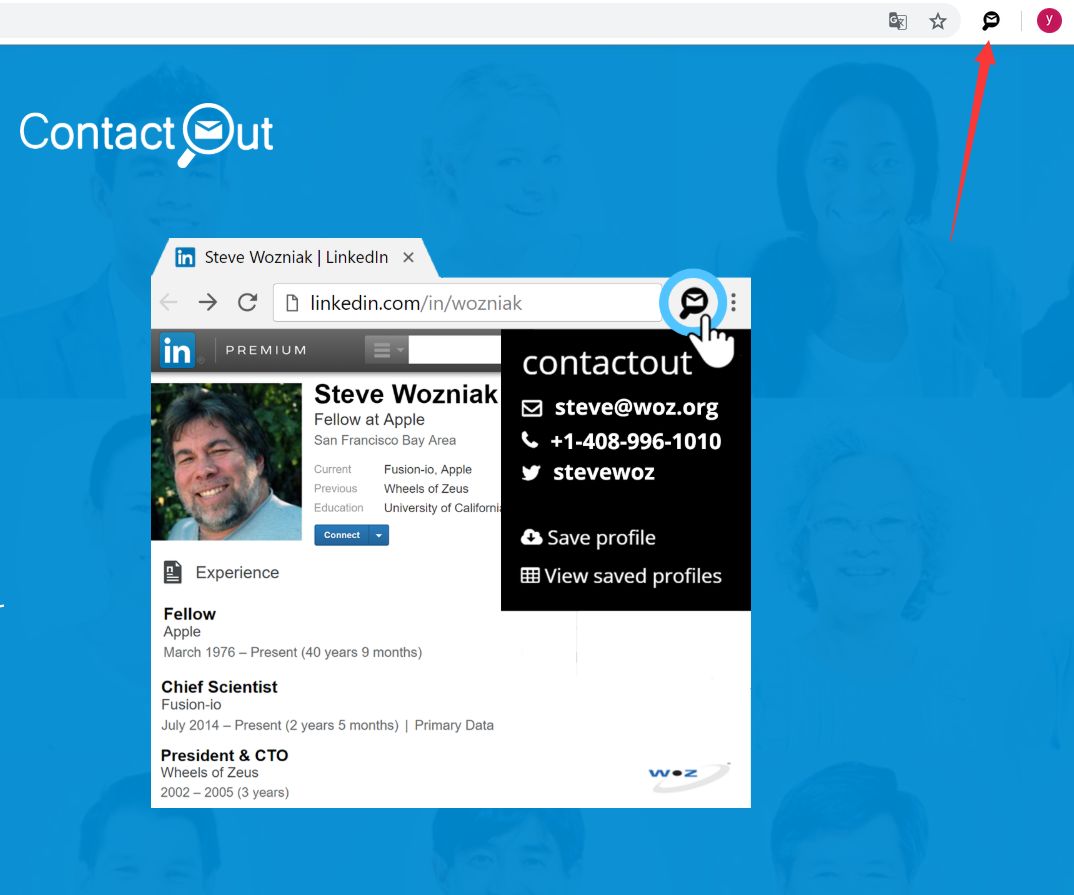Viewport: 1074px width, 895px height.
Task: Click the ContactOut logo on the blue banner
Action: coord(146,134)
